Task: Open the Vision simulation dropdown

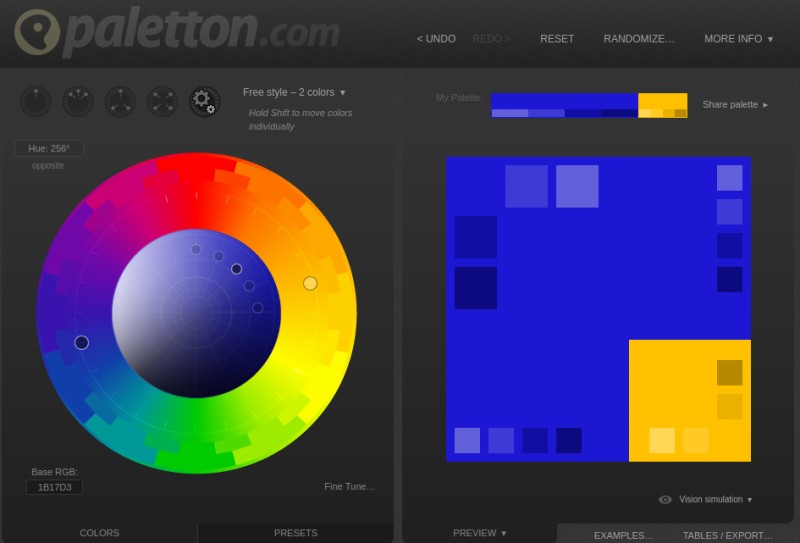Action: (715, 500)
